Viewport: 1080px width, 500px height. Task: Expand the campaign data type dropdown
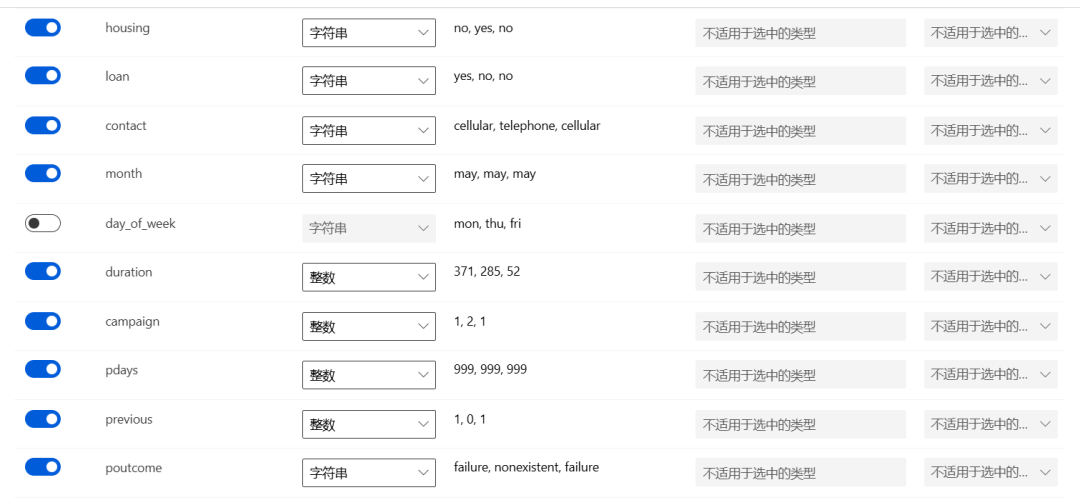pyautogui.click(x=368, y=326)
